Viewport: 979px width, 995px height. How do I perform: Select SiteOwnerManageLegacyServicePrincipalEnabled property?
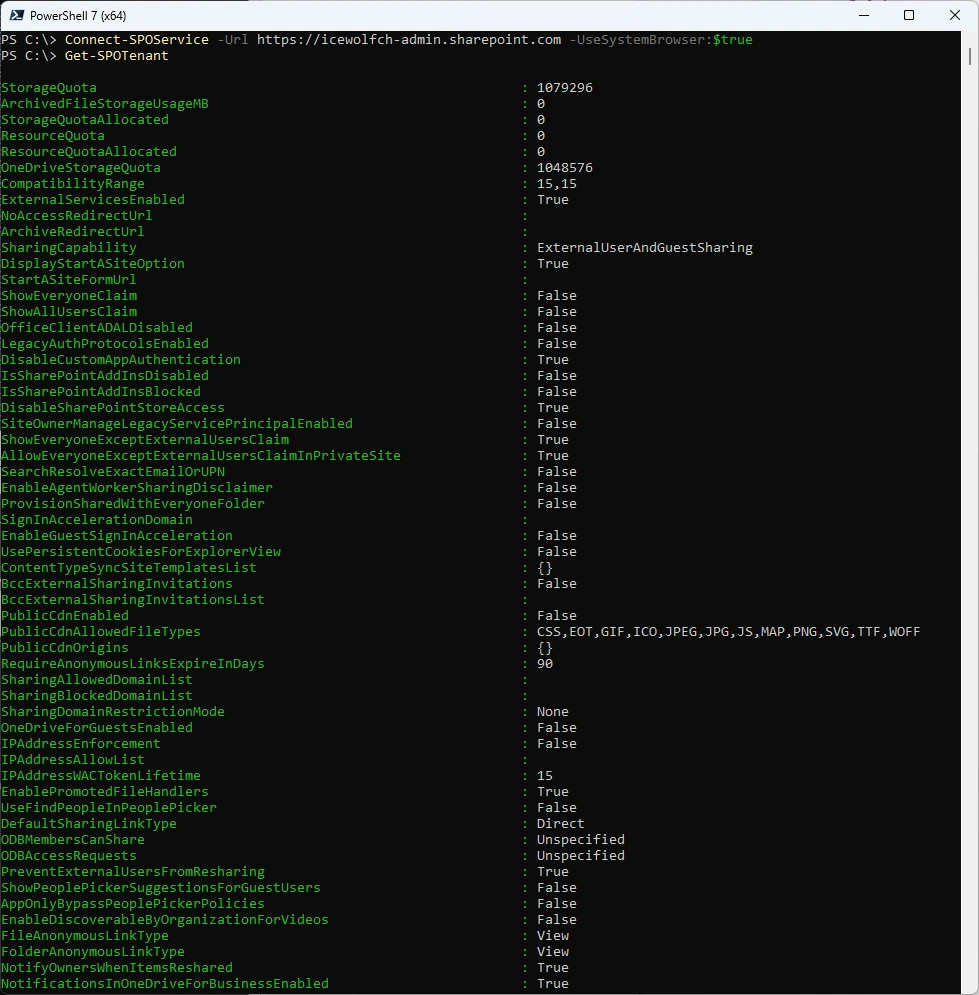[177, 423]
